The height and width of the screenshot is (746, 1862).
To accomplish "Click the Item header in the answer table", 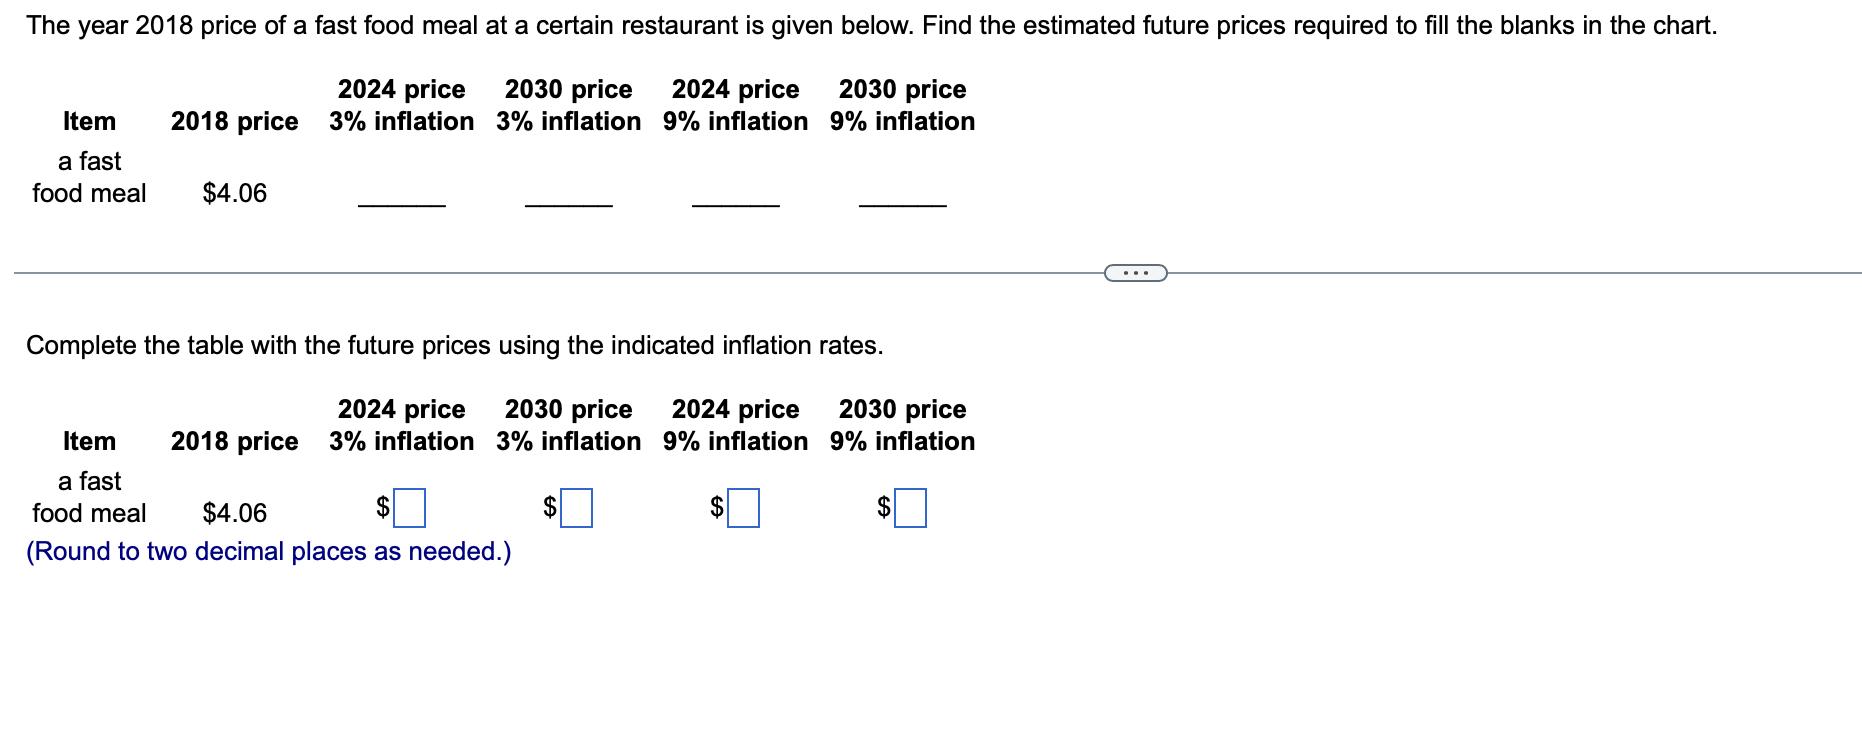I will click(x=89, y=441).
